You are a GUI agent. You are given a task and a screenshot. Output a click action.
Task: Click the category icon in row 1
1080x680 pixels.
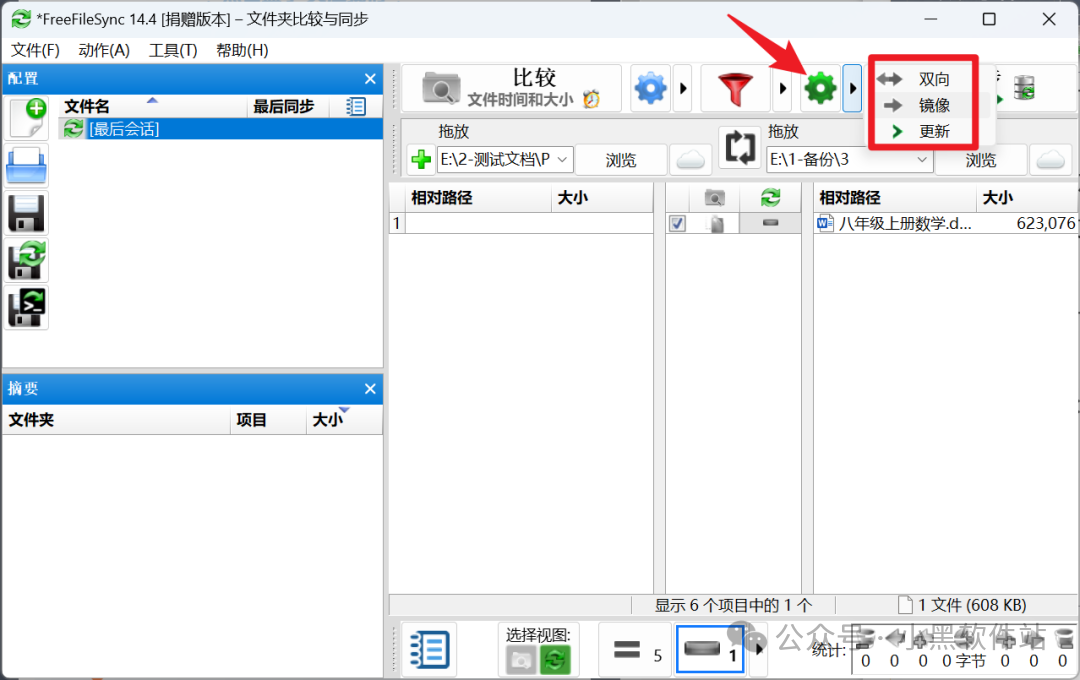[x=715, y=223]
